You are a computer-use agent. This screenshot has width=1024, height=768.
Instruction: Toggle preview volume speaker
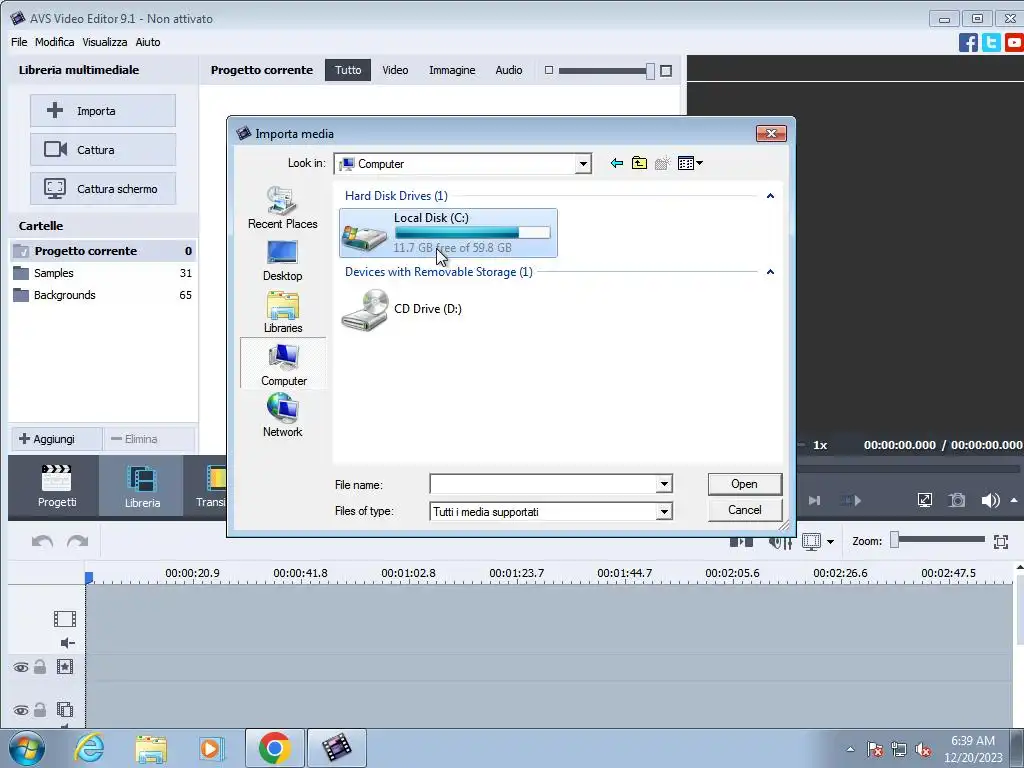point(990,500)
